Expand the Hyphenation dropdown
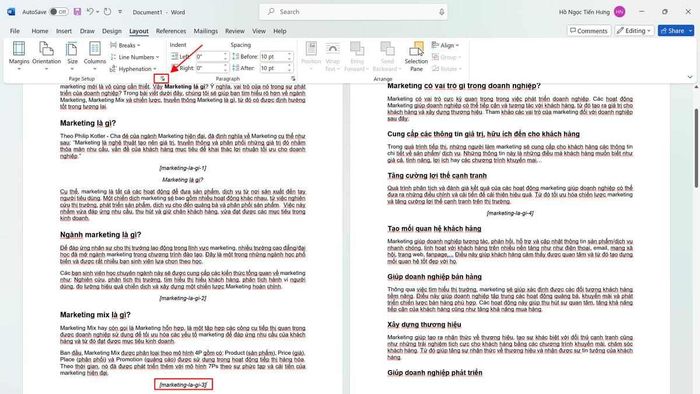Screen dimensions: 700x394 [x=133, y=69]
